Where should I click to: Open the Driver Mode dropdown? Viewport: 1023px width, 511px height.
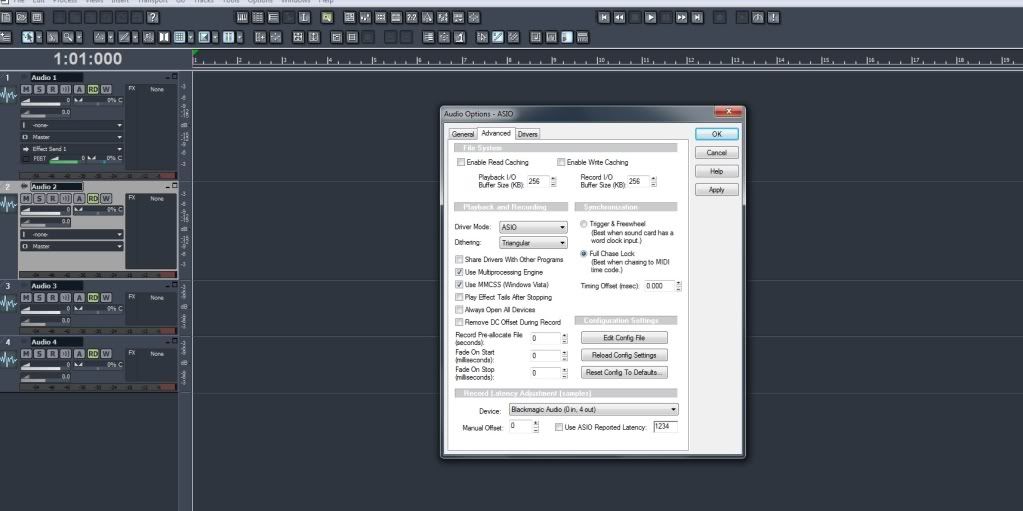pos(533,228)
